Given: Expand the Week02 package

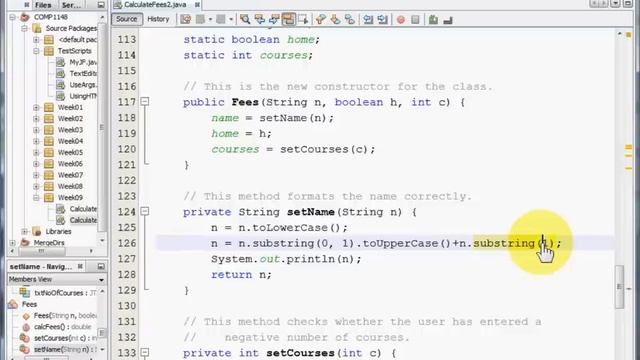Looking at the screenshot, I should 36,119.
